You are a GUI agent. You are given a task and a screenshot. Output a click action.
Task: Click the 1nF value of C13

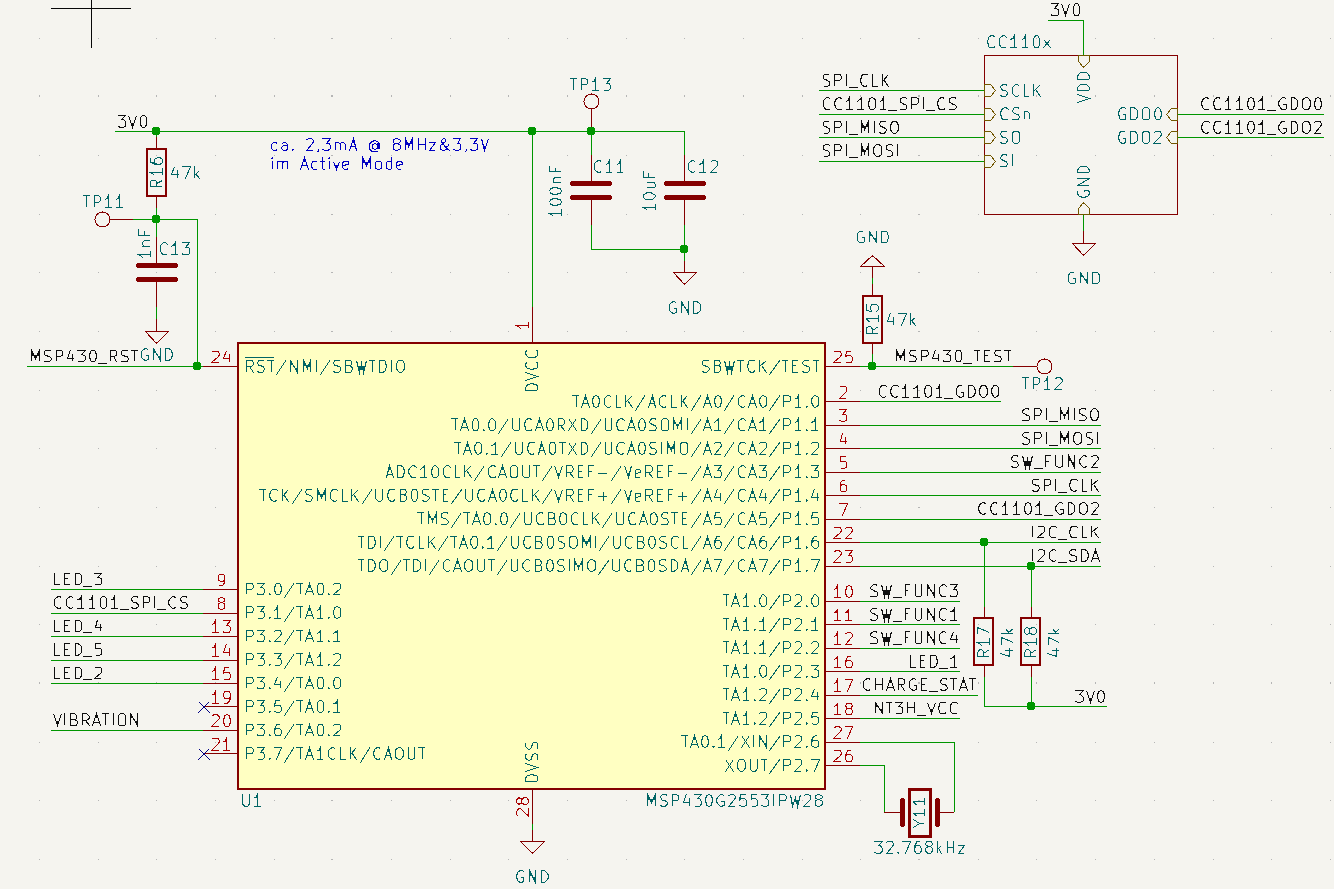point(144,243)
